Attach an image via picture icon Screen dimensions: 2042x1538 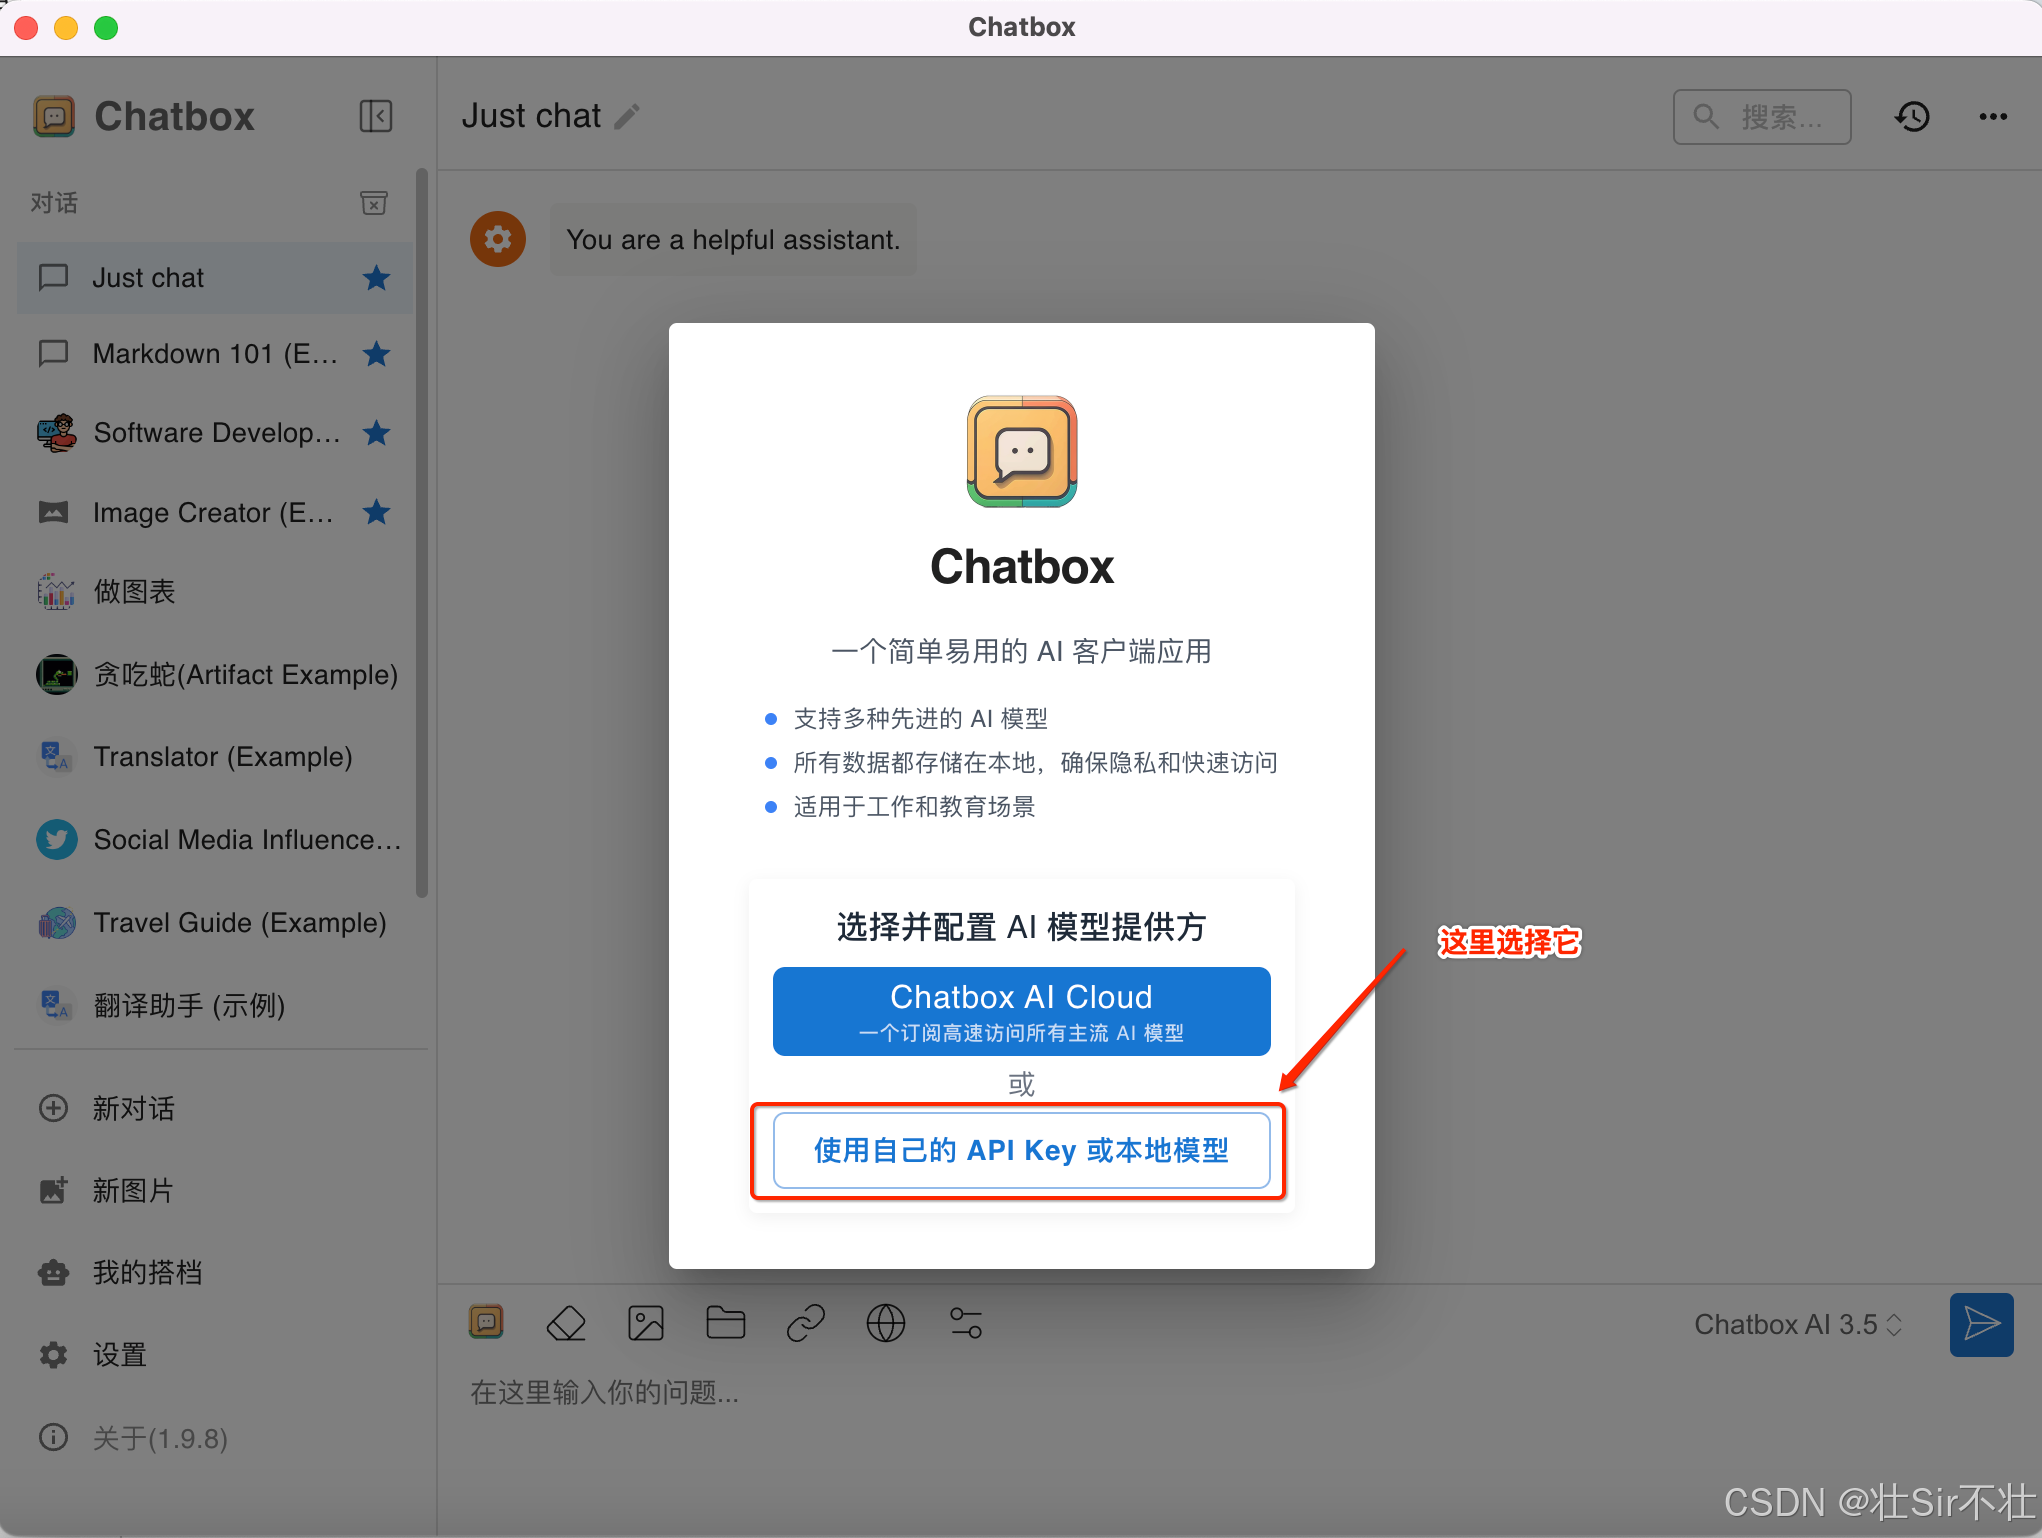[x=645, y=1323]
